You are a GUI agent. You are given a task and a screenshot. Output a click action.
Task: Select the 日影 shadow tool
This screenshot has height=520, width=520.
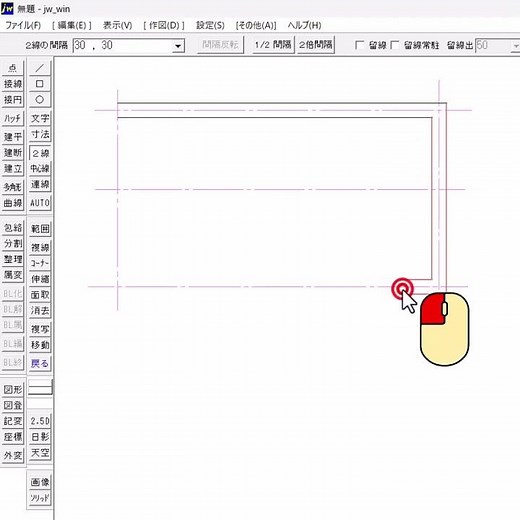pyautogui.click(x=40, y=437)
